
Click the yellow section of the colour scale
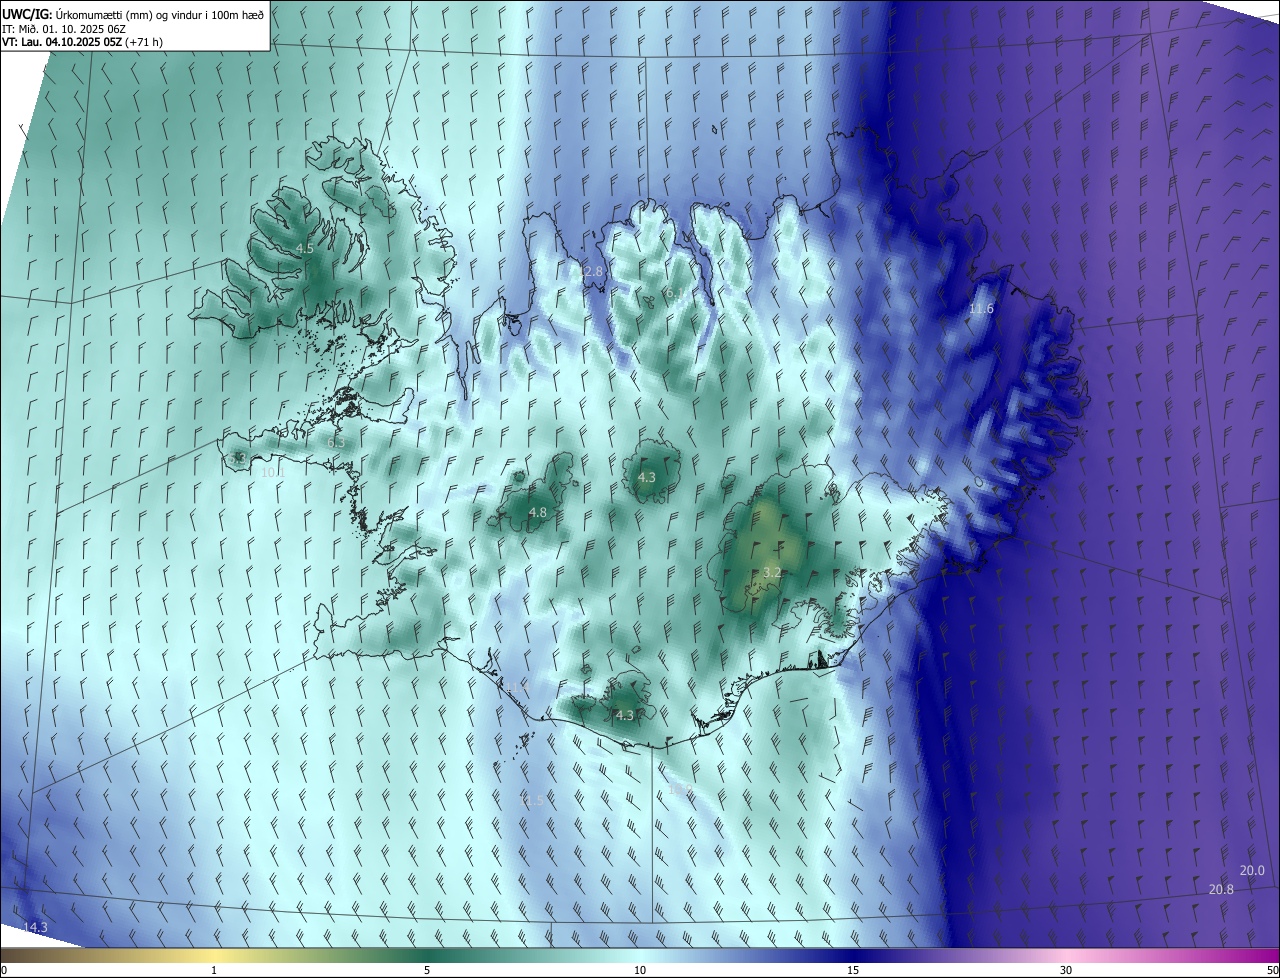[214, 956]
